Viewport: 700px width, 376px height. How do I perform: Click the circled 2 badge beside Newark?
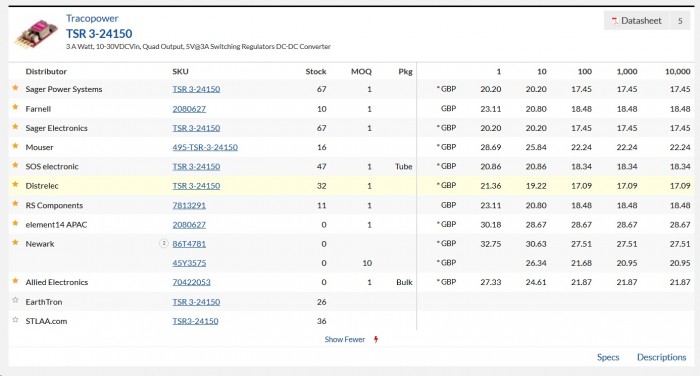pyautogui.click(x=163, y=243)
